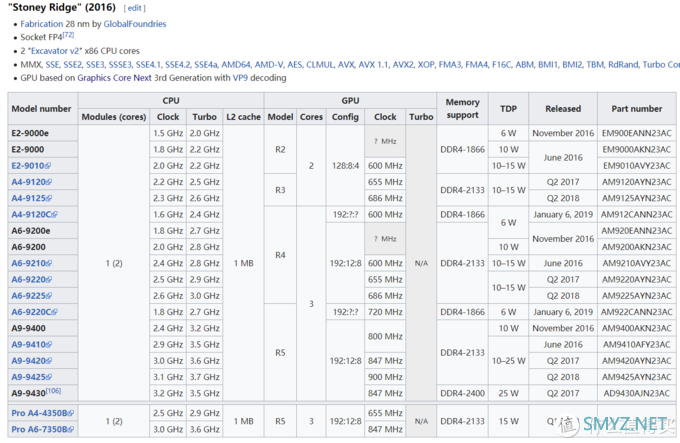Click the external link icon beside A9-9410
Image resolution: width=680 pixels, height=443 pixels.
click(x=49, y=345)
